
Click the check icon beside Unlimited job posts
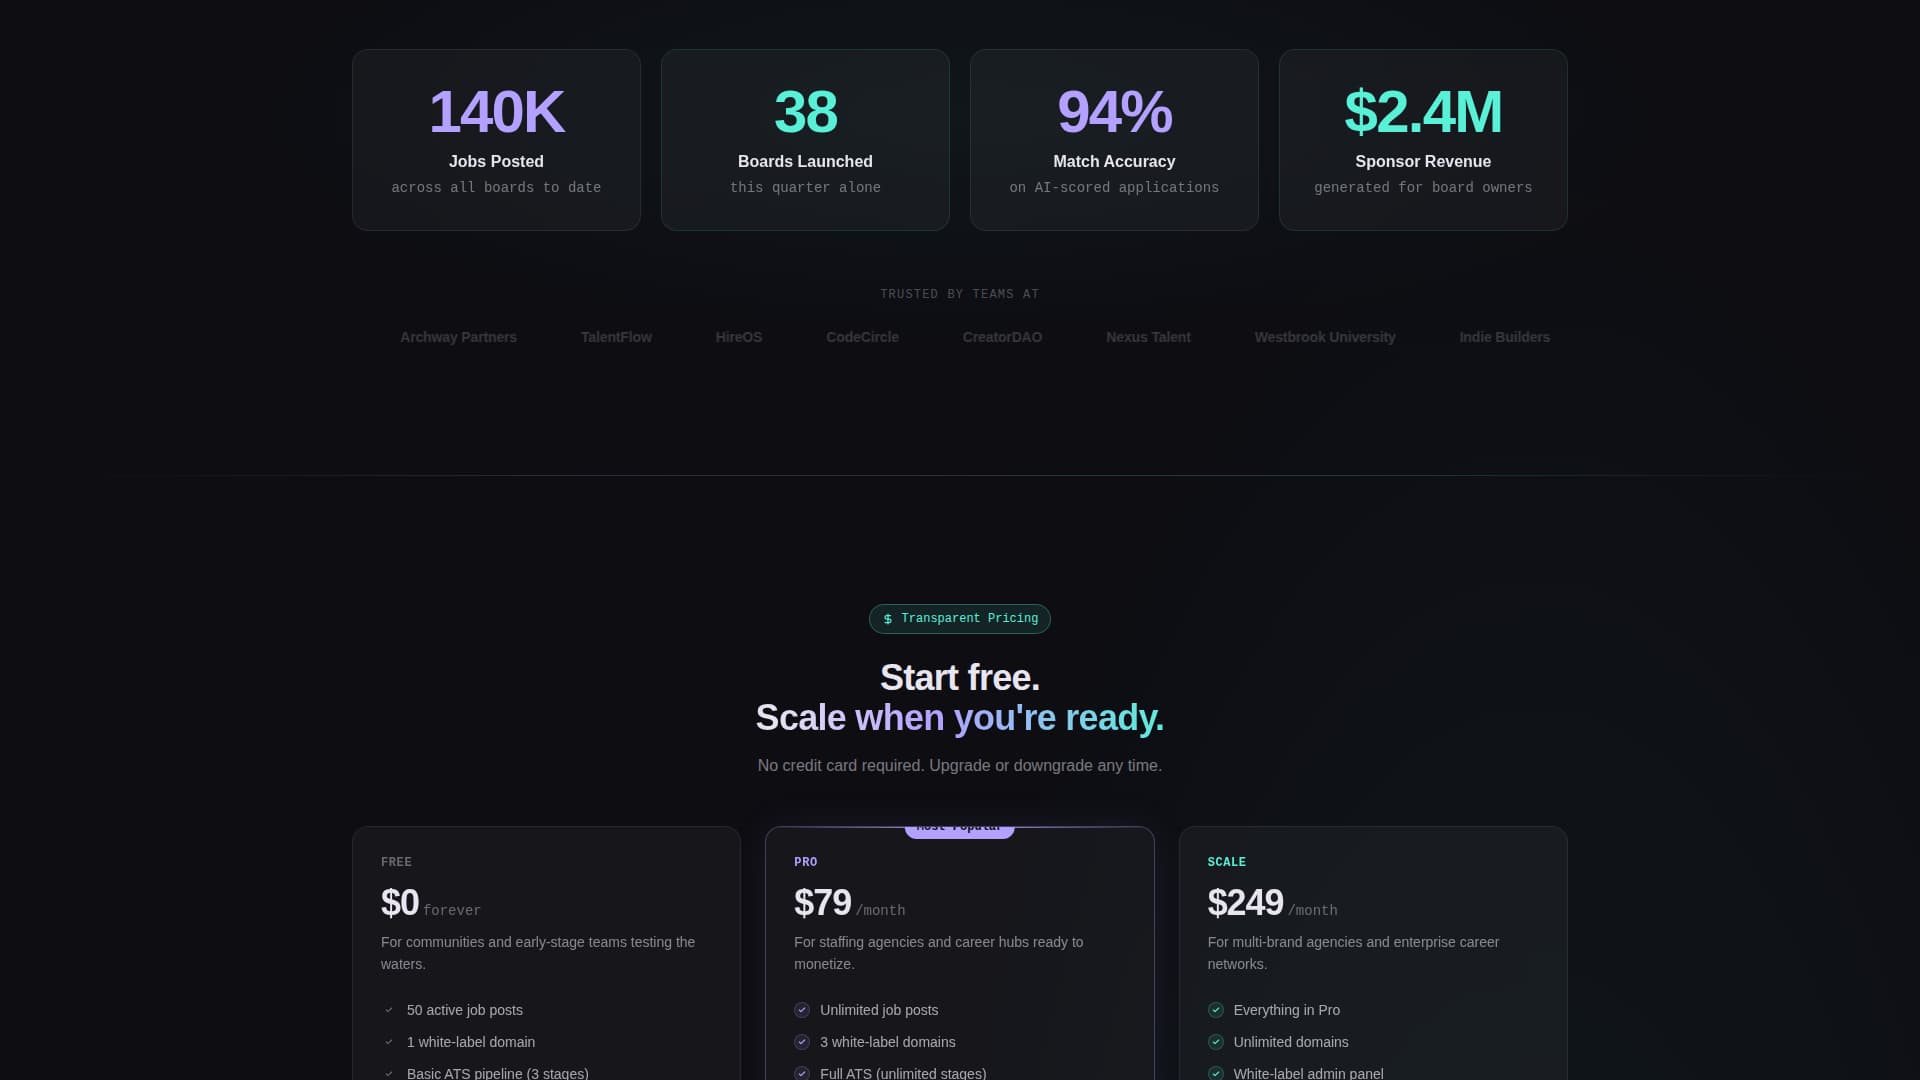click(802, 1010)
